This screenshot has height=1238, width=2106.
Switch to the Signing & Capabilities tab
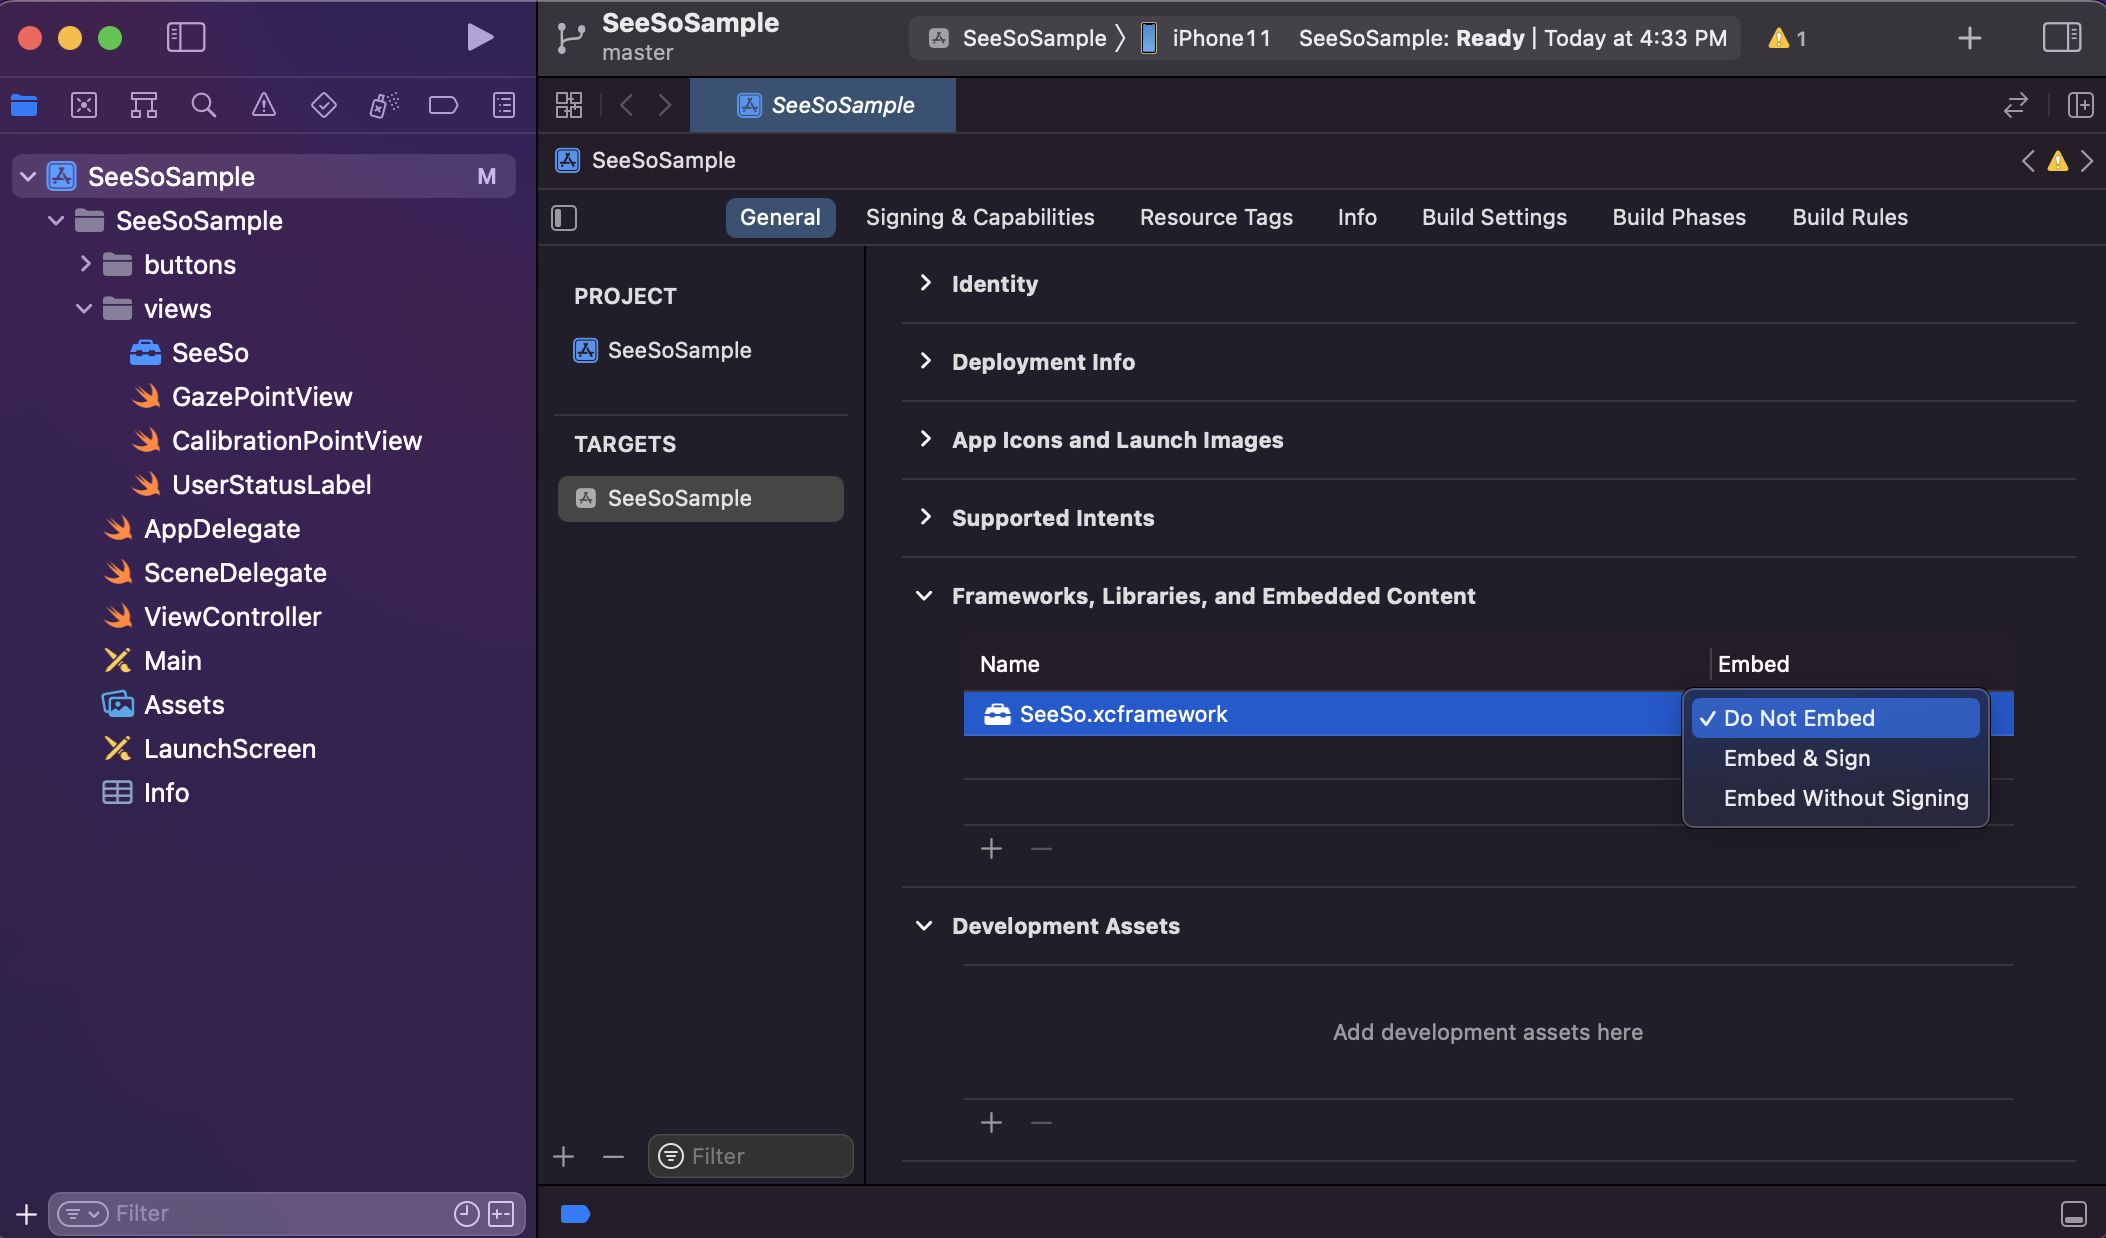pos(980,218)
